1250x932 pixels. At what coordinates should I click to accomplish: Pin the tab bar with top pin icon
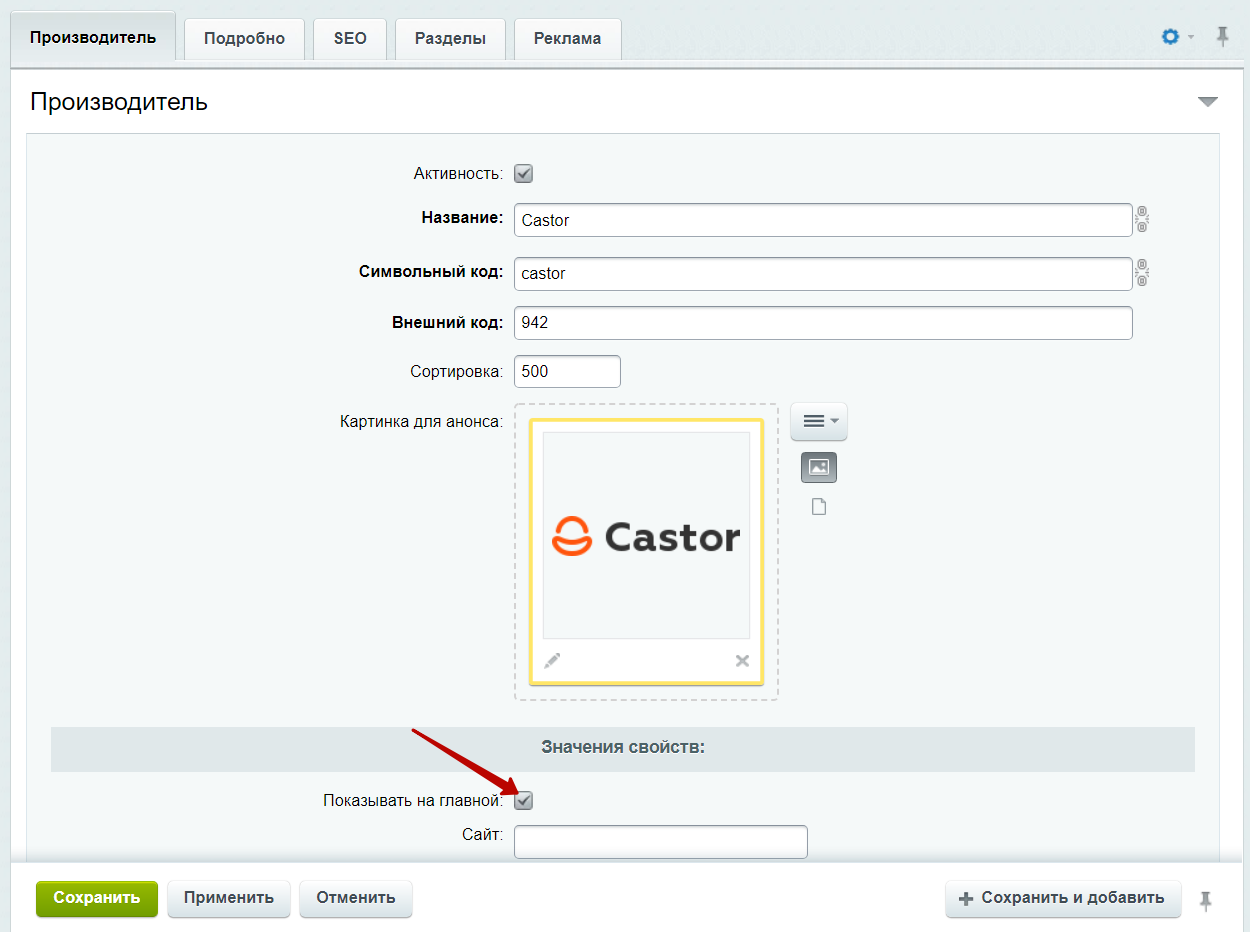click(x=1222, y=37)
